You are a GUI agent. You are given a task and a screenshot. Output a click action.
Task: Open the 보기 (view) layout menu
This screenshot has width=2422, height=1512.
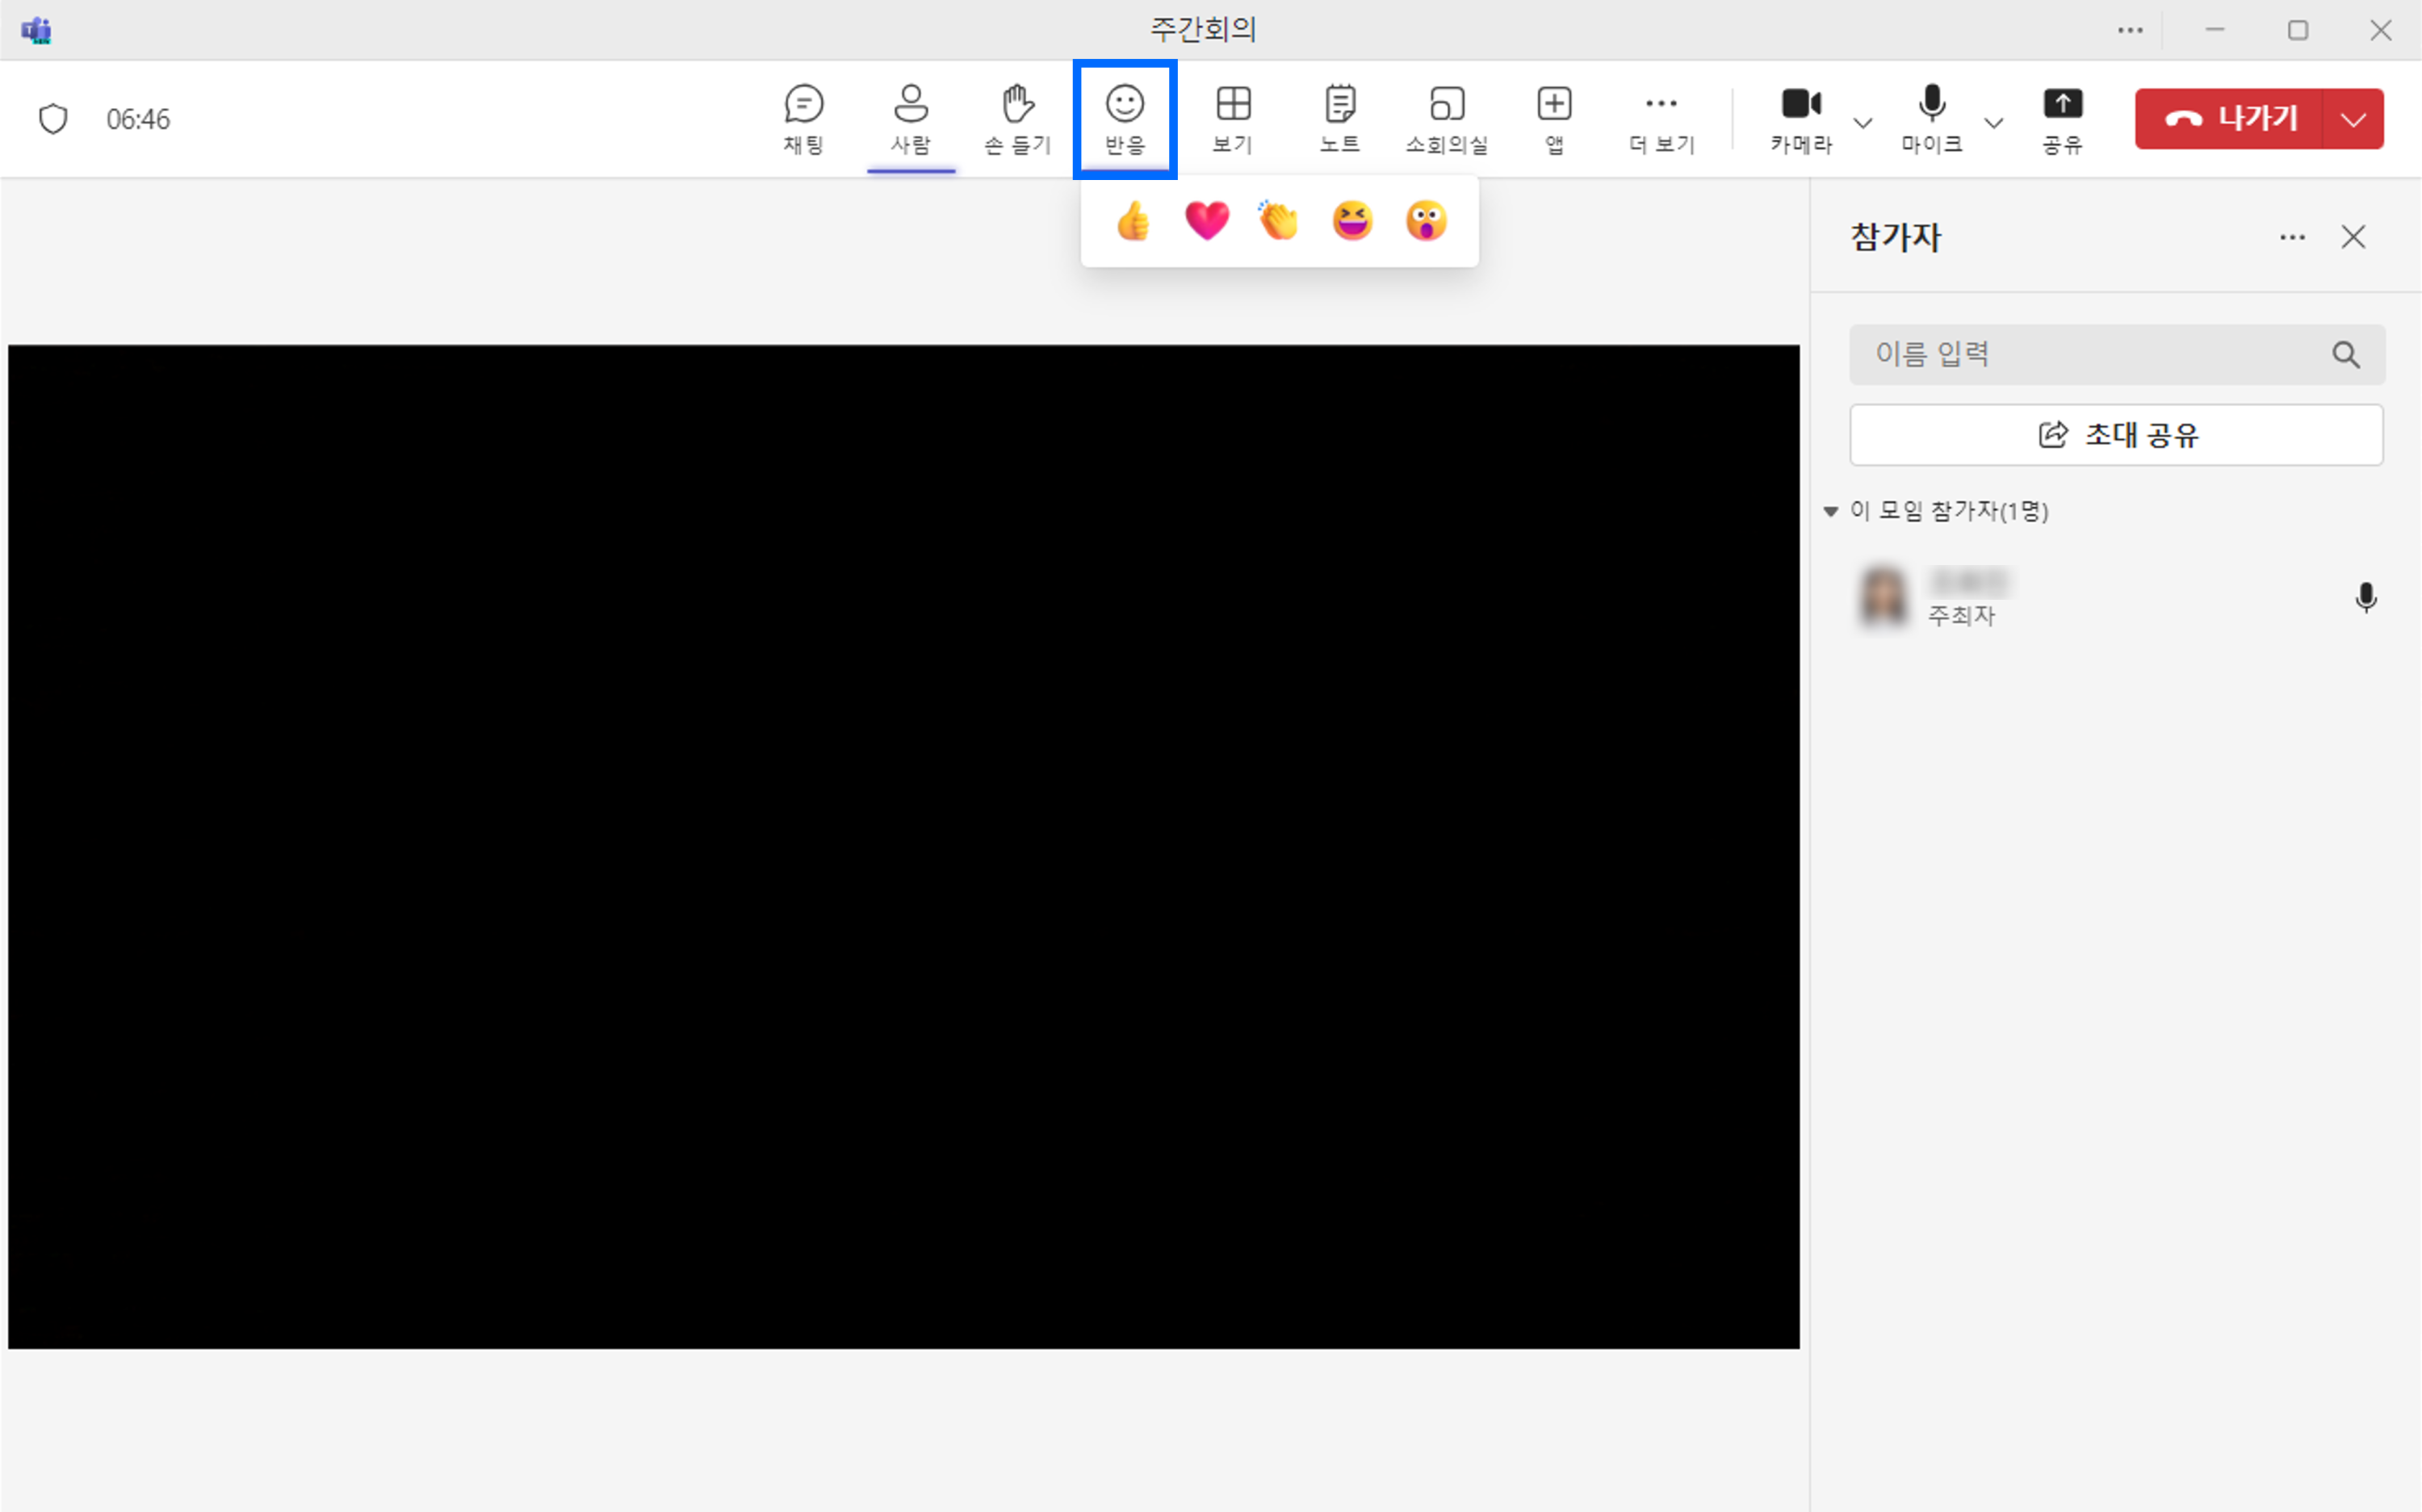[1232, 118]
